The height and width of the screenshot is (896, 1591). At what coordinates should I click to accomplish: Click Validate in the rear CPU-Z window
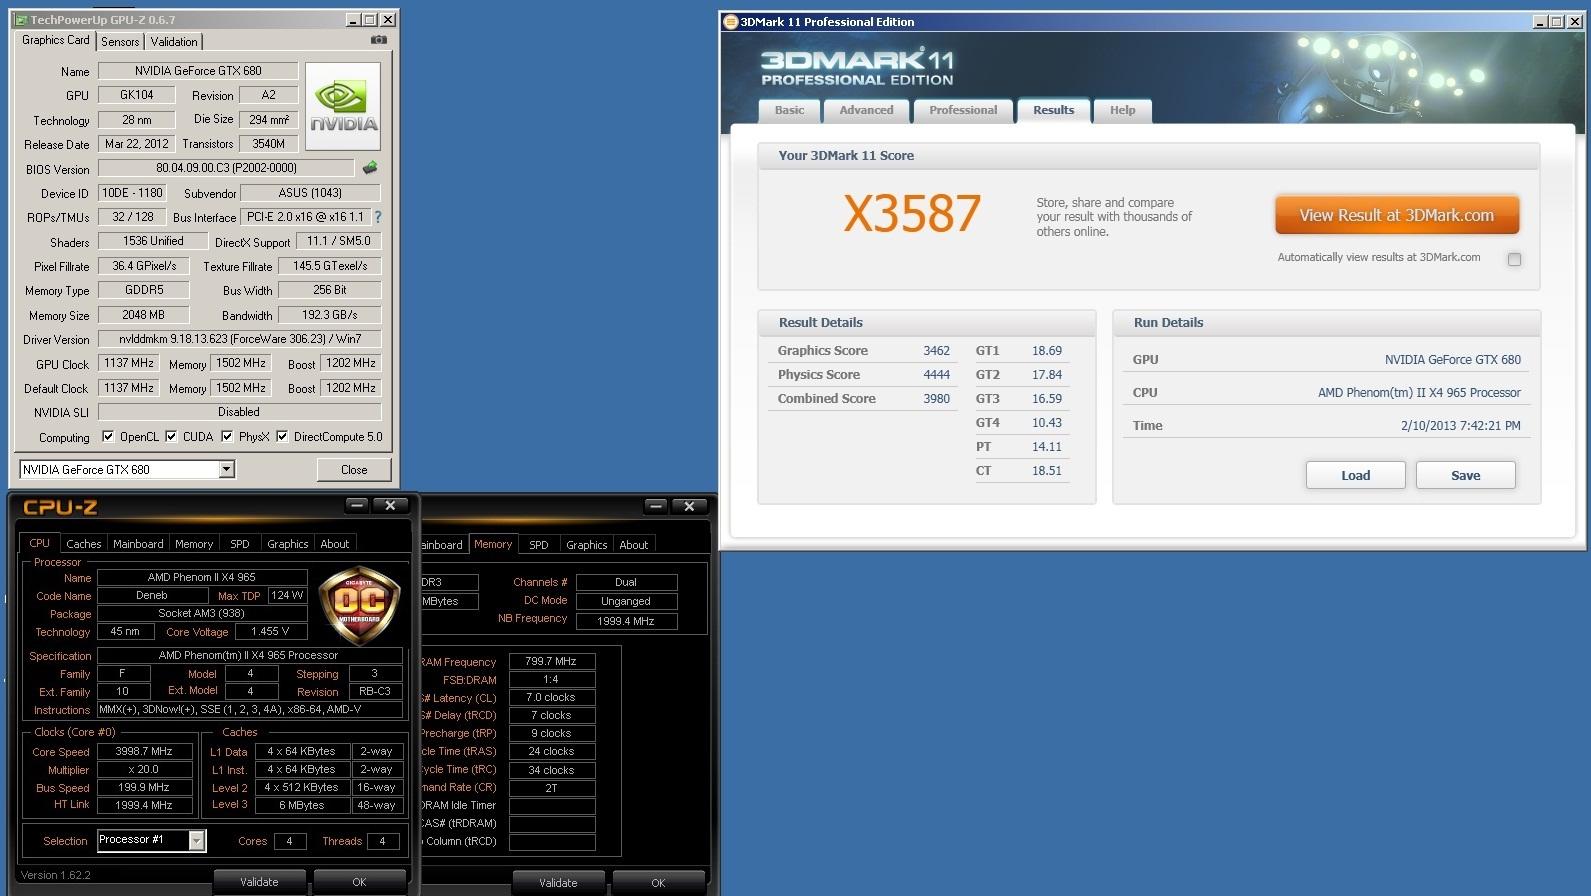pyautogui.click(x=558, y=883)
